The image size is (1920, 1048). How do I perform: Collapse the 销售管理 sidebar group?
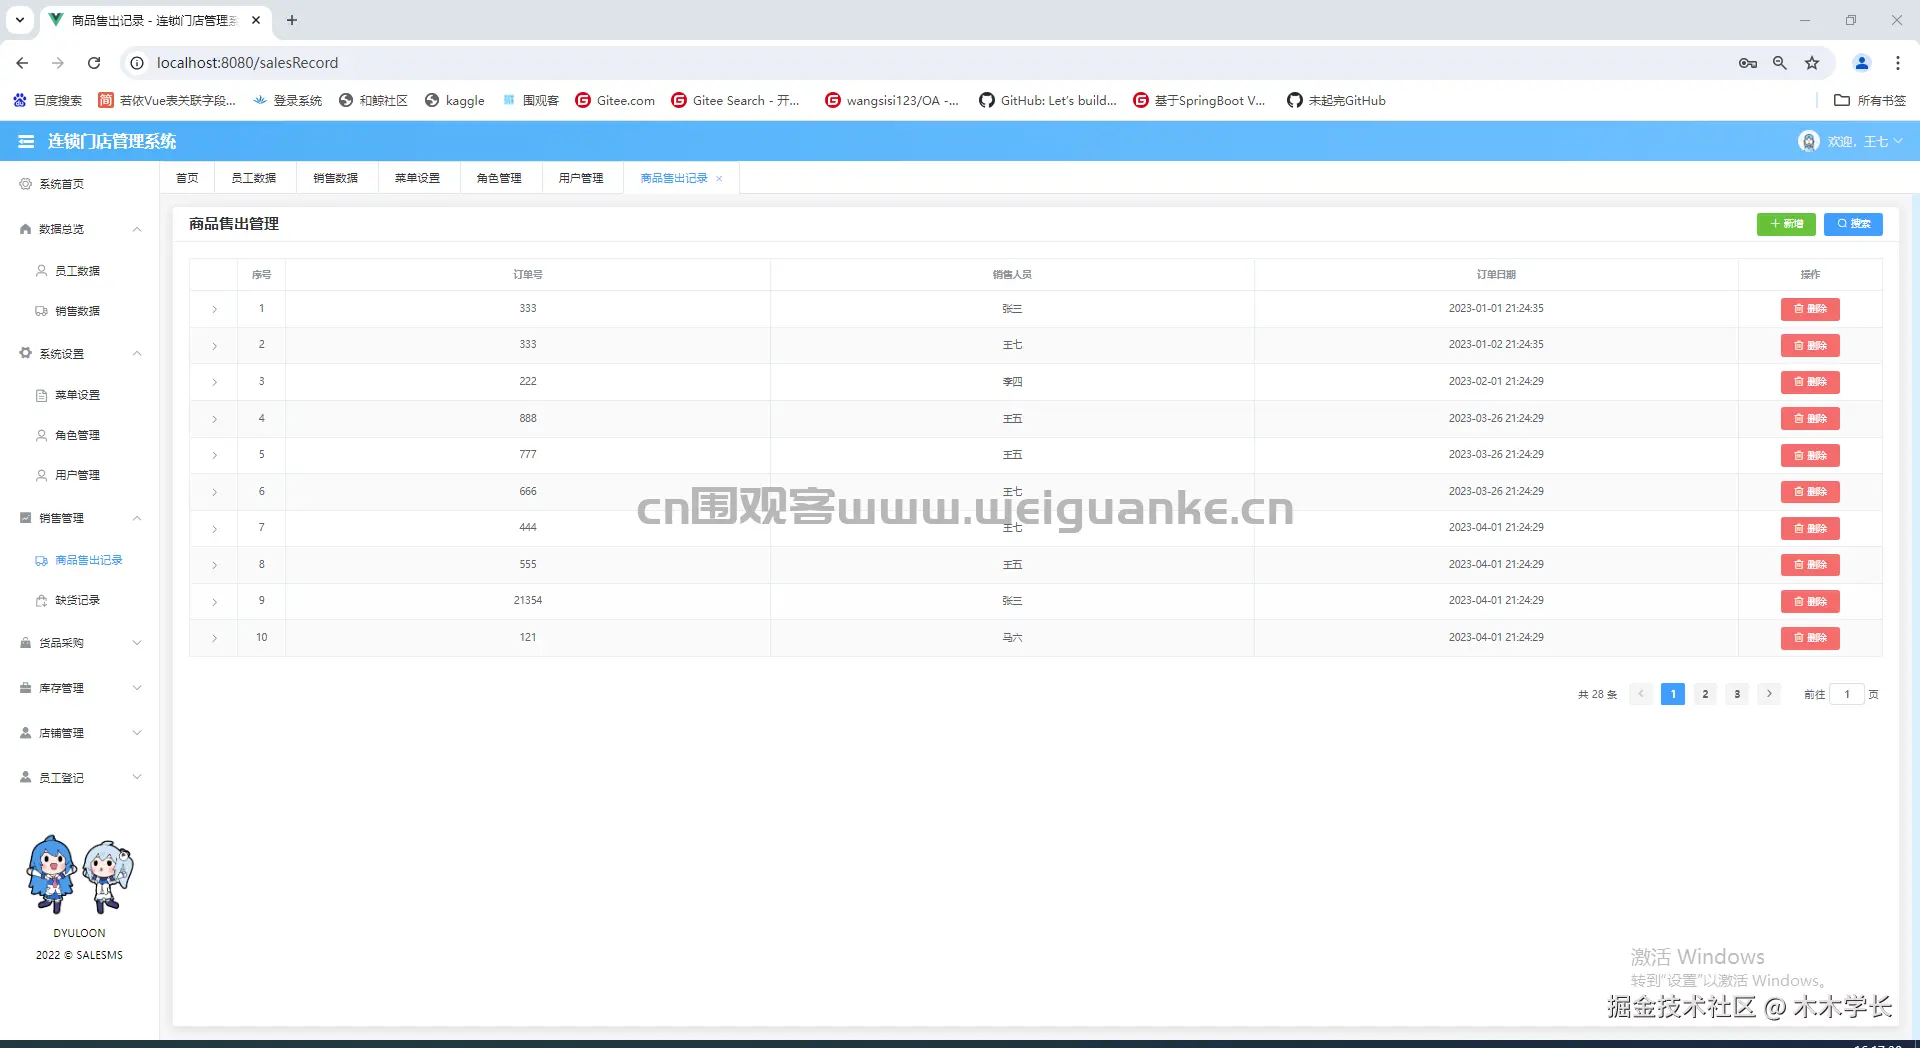(x=80, y=518)
